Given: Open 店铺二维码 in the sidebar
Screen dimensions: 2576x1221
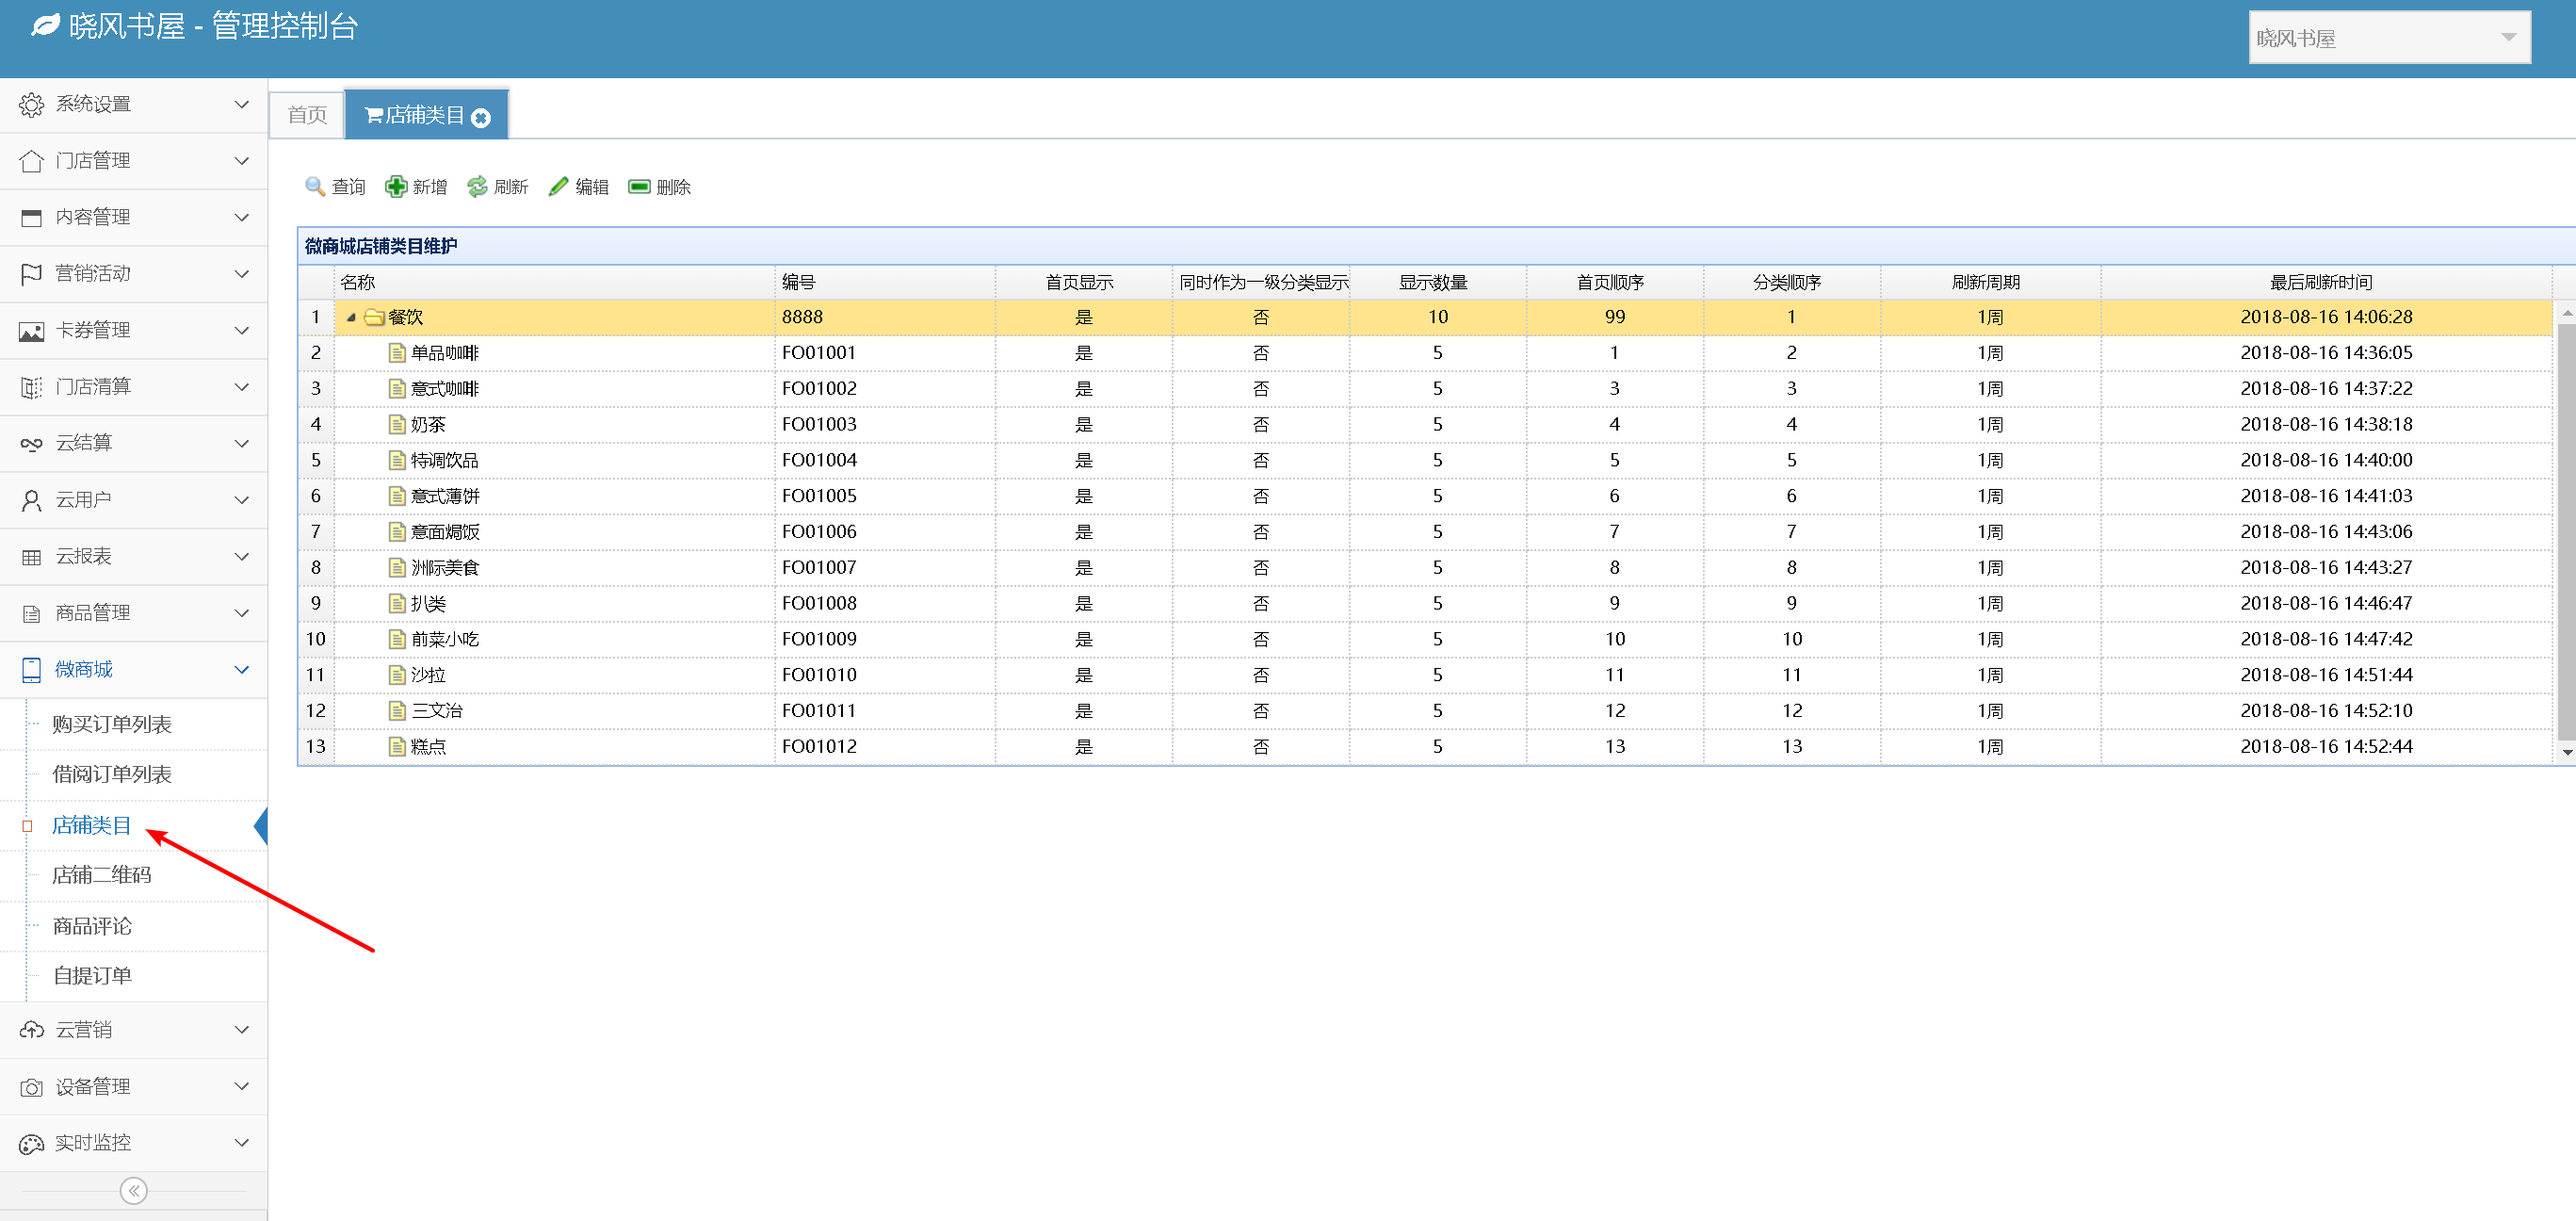Looking at the screenshot, I should tap(102, 875).
